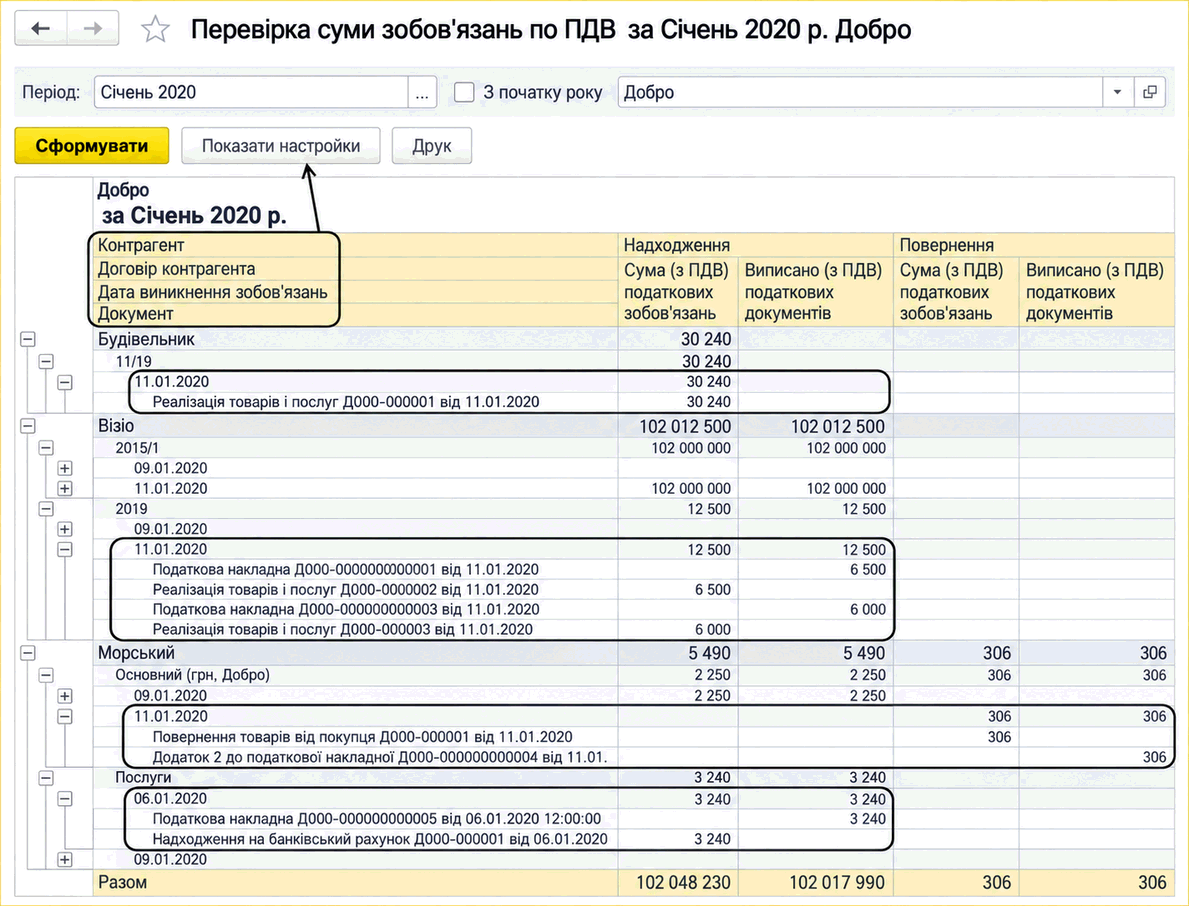Collapse the Послуги contract
The width and height of the screenshot is (1189, 906).
(x=46, y=778)
